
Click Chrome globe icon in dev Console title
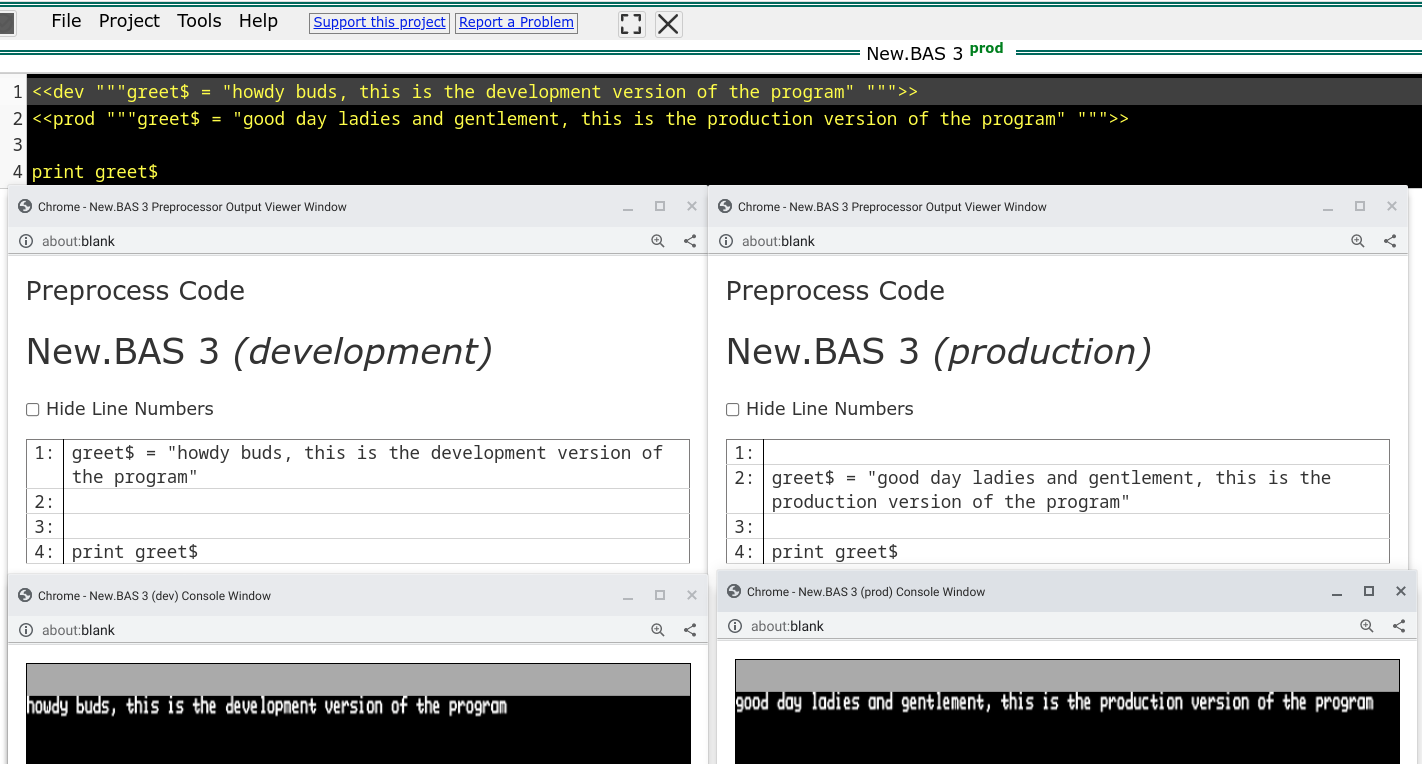click(x=25, y=596)
